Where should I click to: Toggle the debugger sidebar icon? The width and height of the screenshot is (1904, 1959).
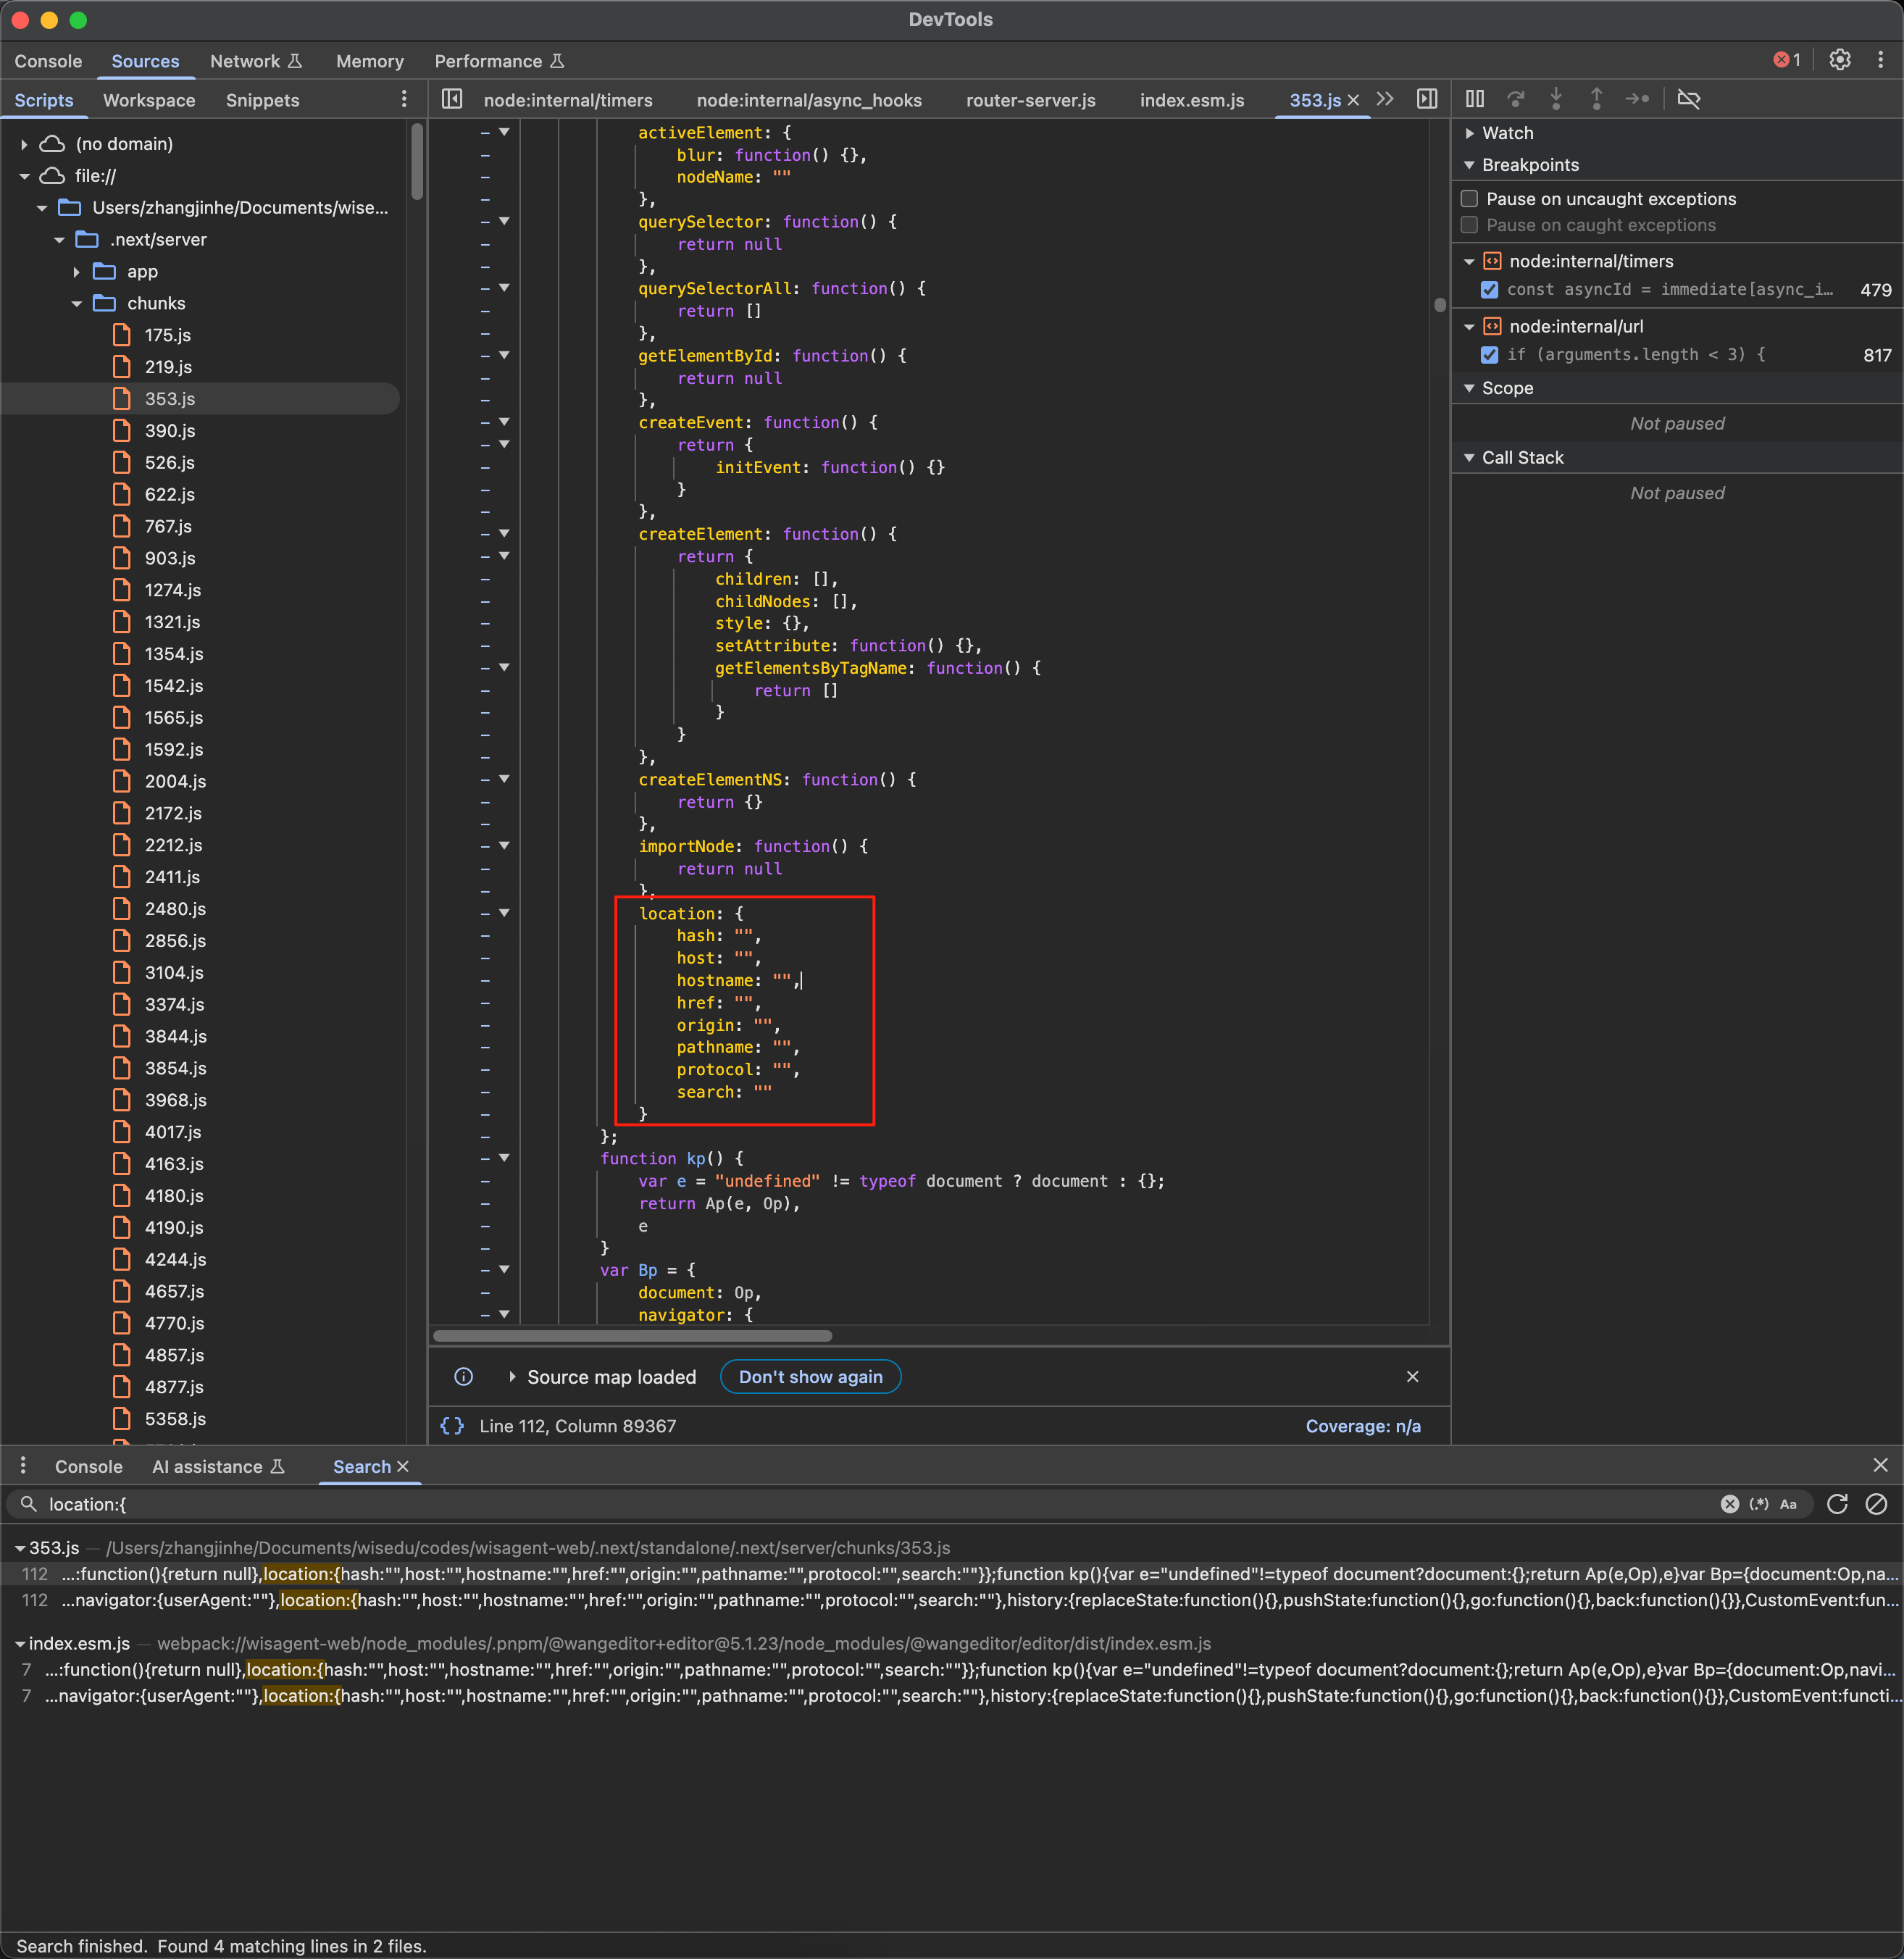[1427, 99]
